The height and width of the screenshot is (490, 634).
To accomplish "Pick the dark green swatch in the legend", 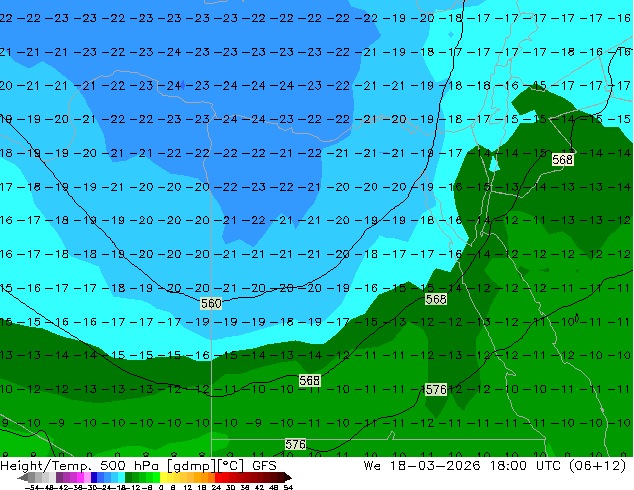I will 129,477.
